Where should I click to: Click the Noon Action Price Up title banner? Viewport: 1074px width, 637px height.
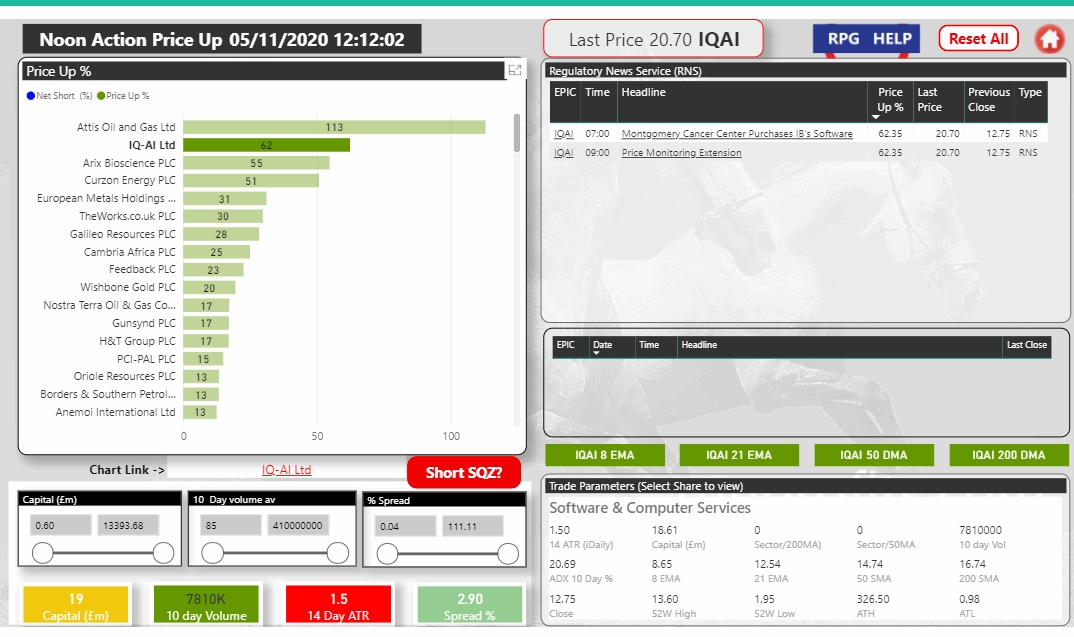(x=222, y=39)
